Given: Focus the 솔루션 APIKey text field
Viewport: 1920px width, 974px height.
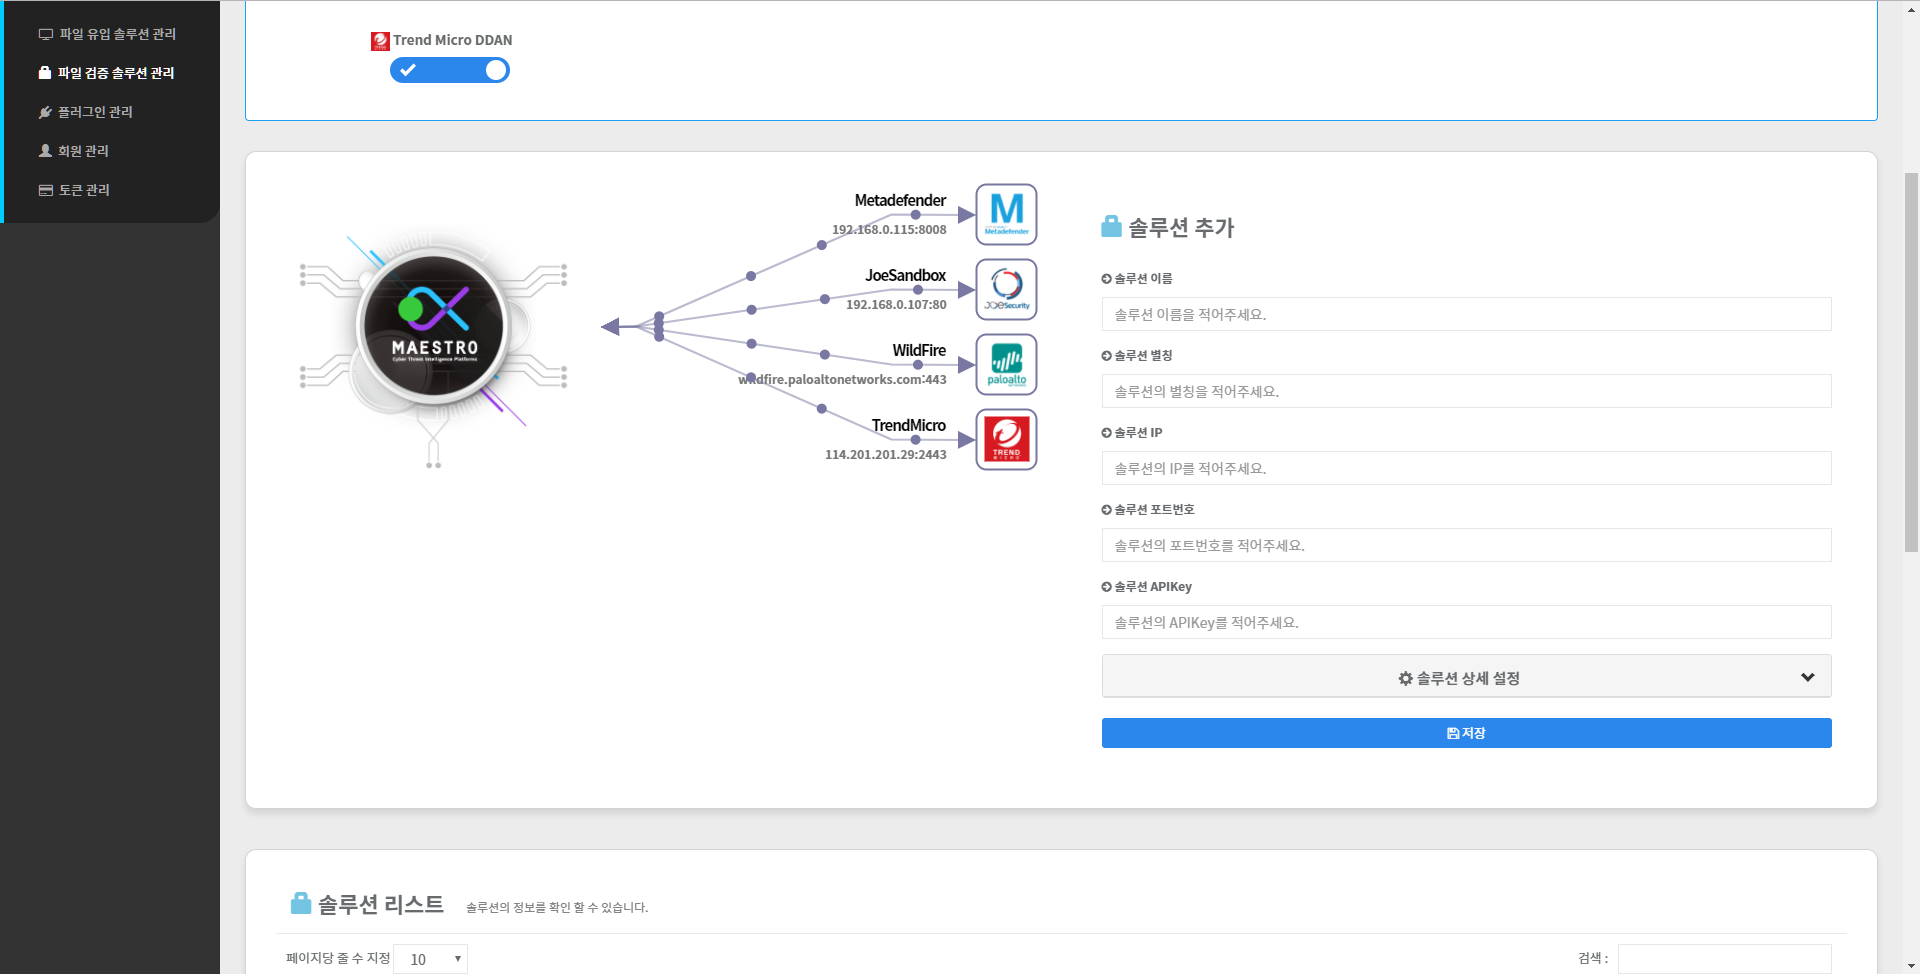Looking at the screenshot, I should (1466, 622).
